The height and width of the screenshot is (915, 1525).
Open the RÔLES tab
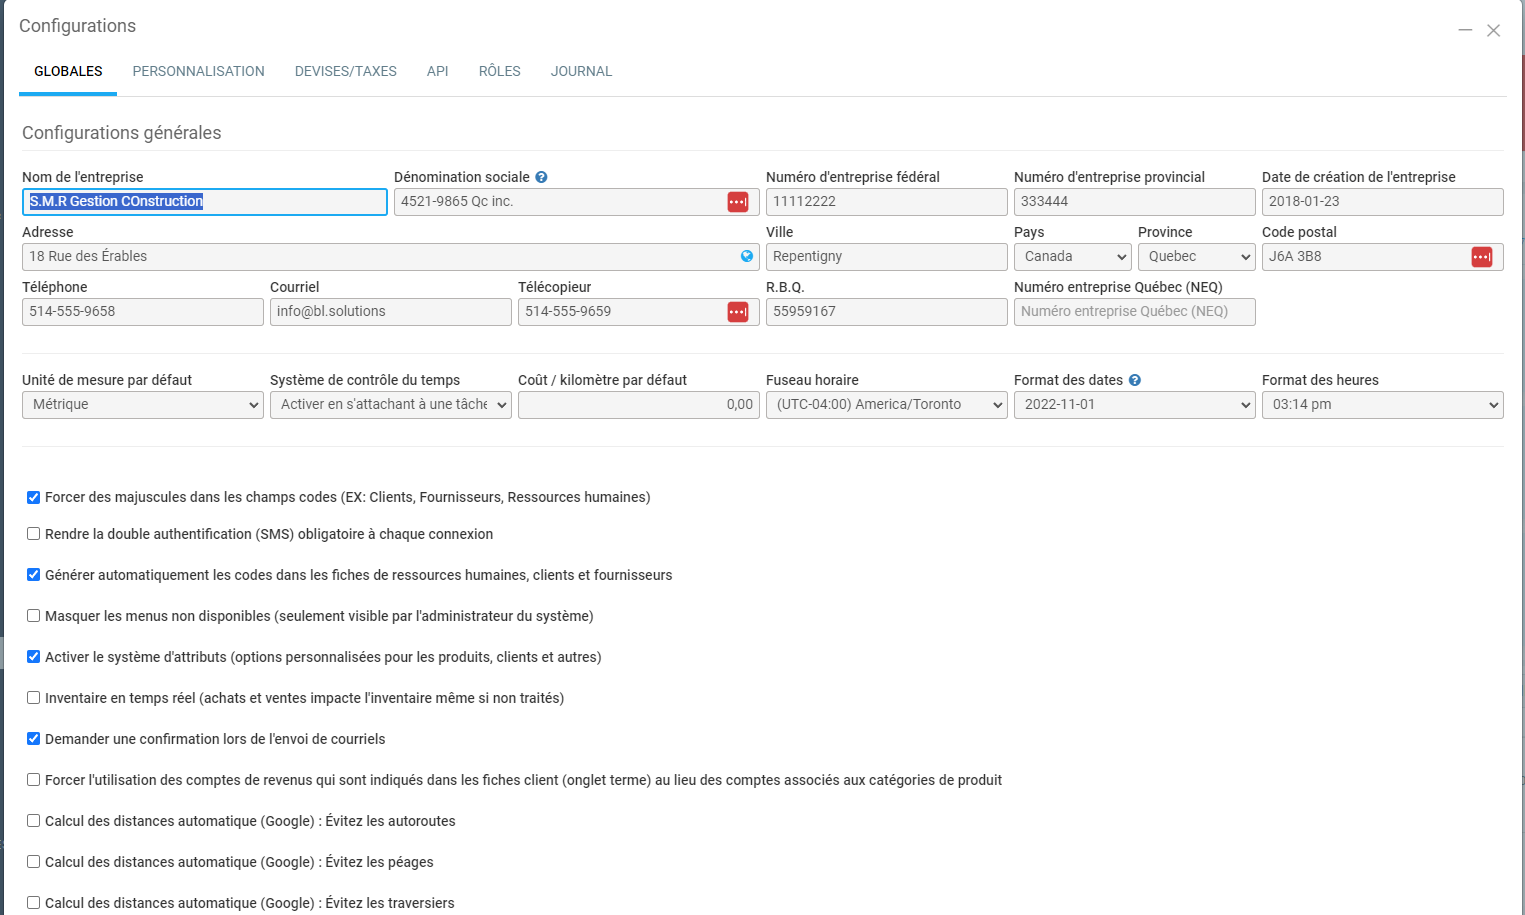tap(499, 71)
